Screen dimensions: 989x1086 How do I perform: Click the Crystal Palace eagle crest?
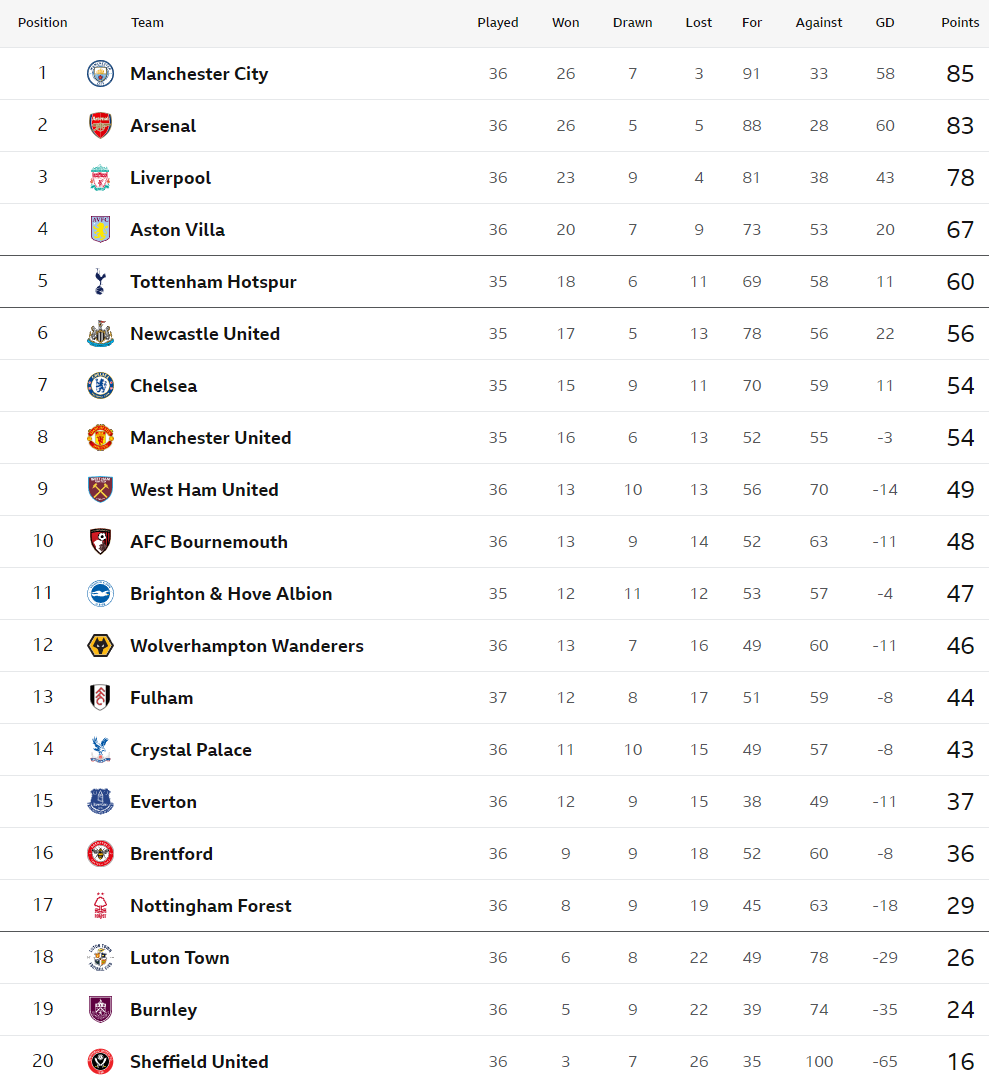click(100, 749)
